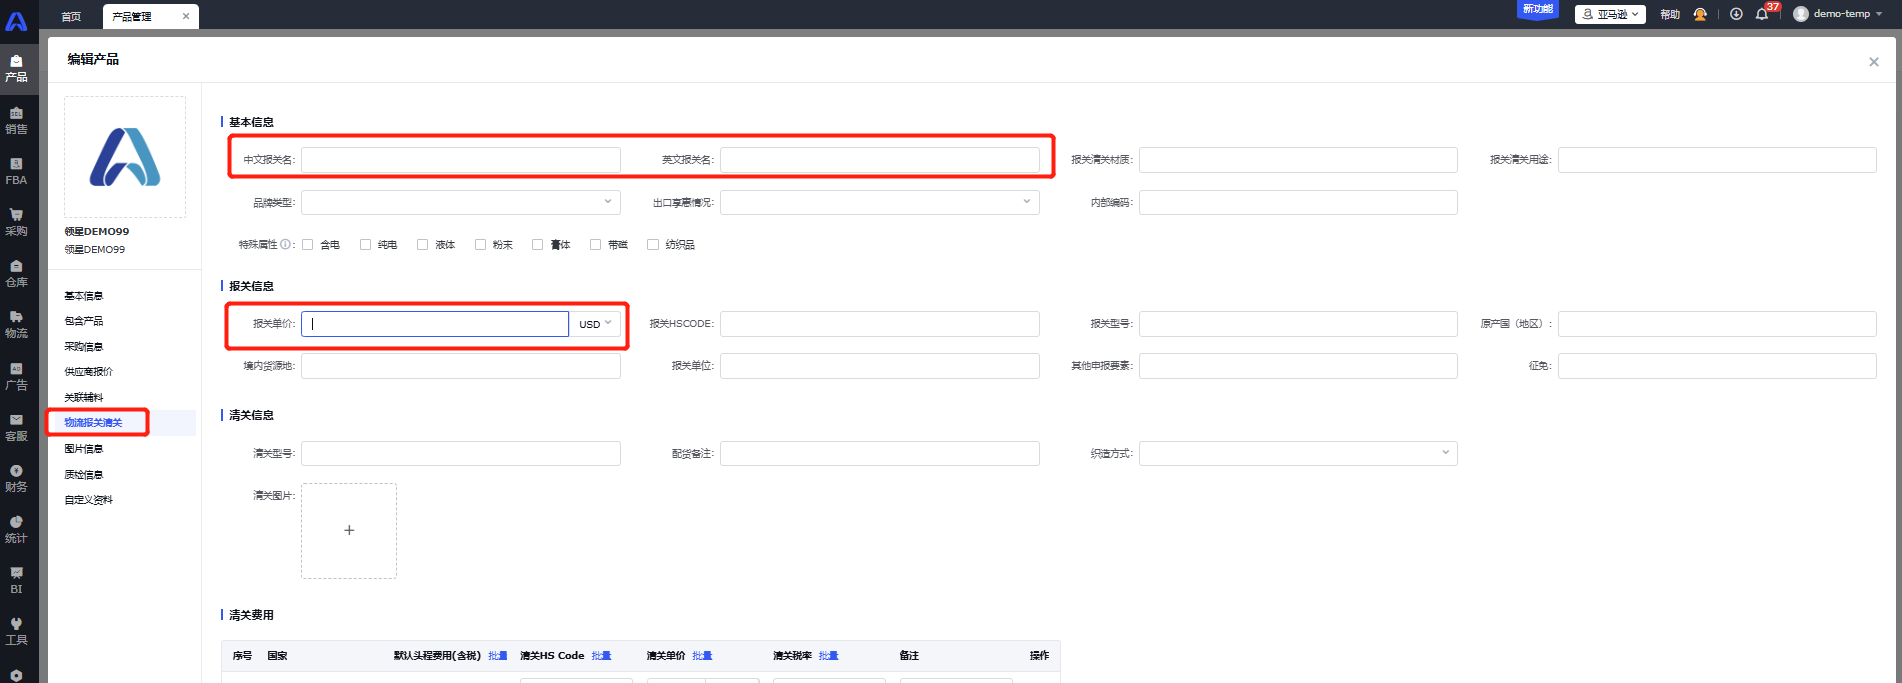Screen dimensions: 1902x683
Task: Click the orange customer support headset icon
Action: [1700, 14]
